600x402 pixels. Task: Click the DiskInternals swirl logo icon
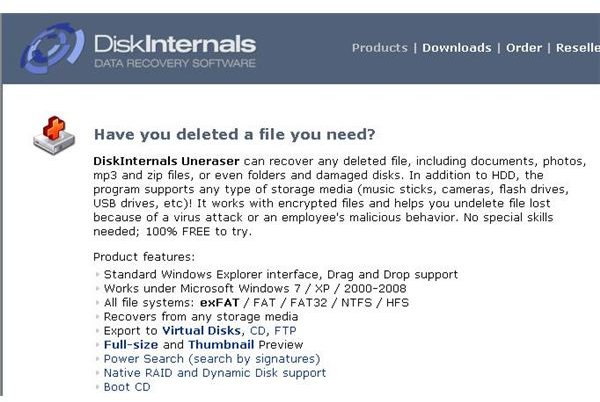click(x=52, y=48)
